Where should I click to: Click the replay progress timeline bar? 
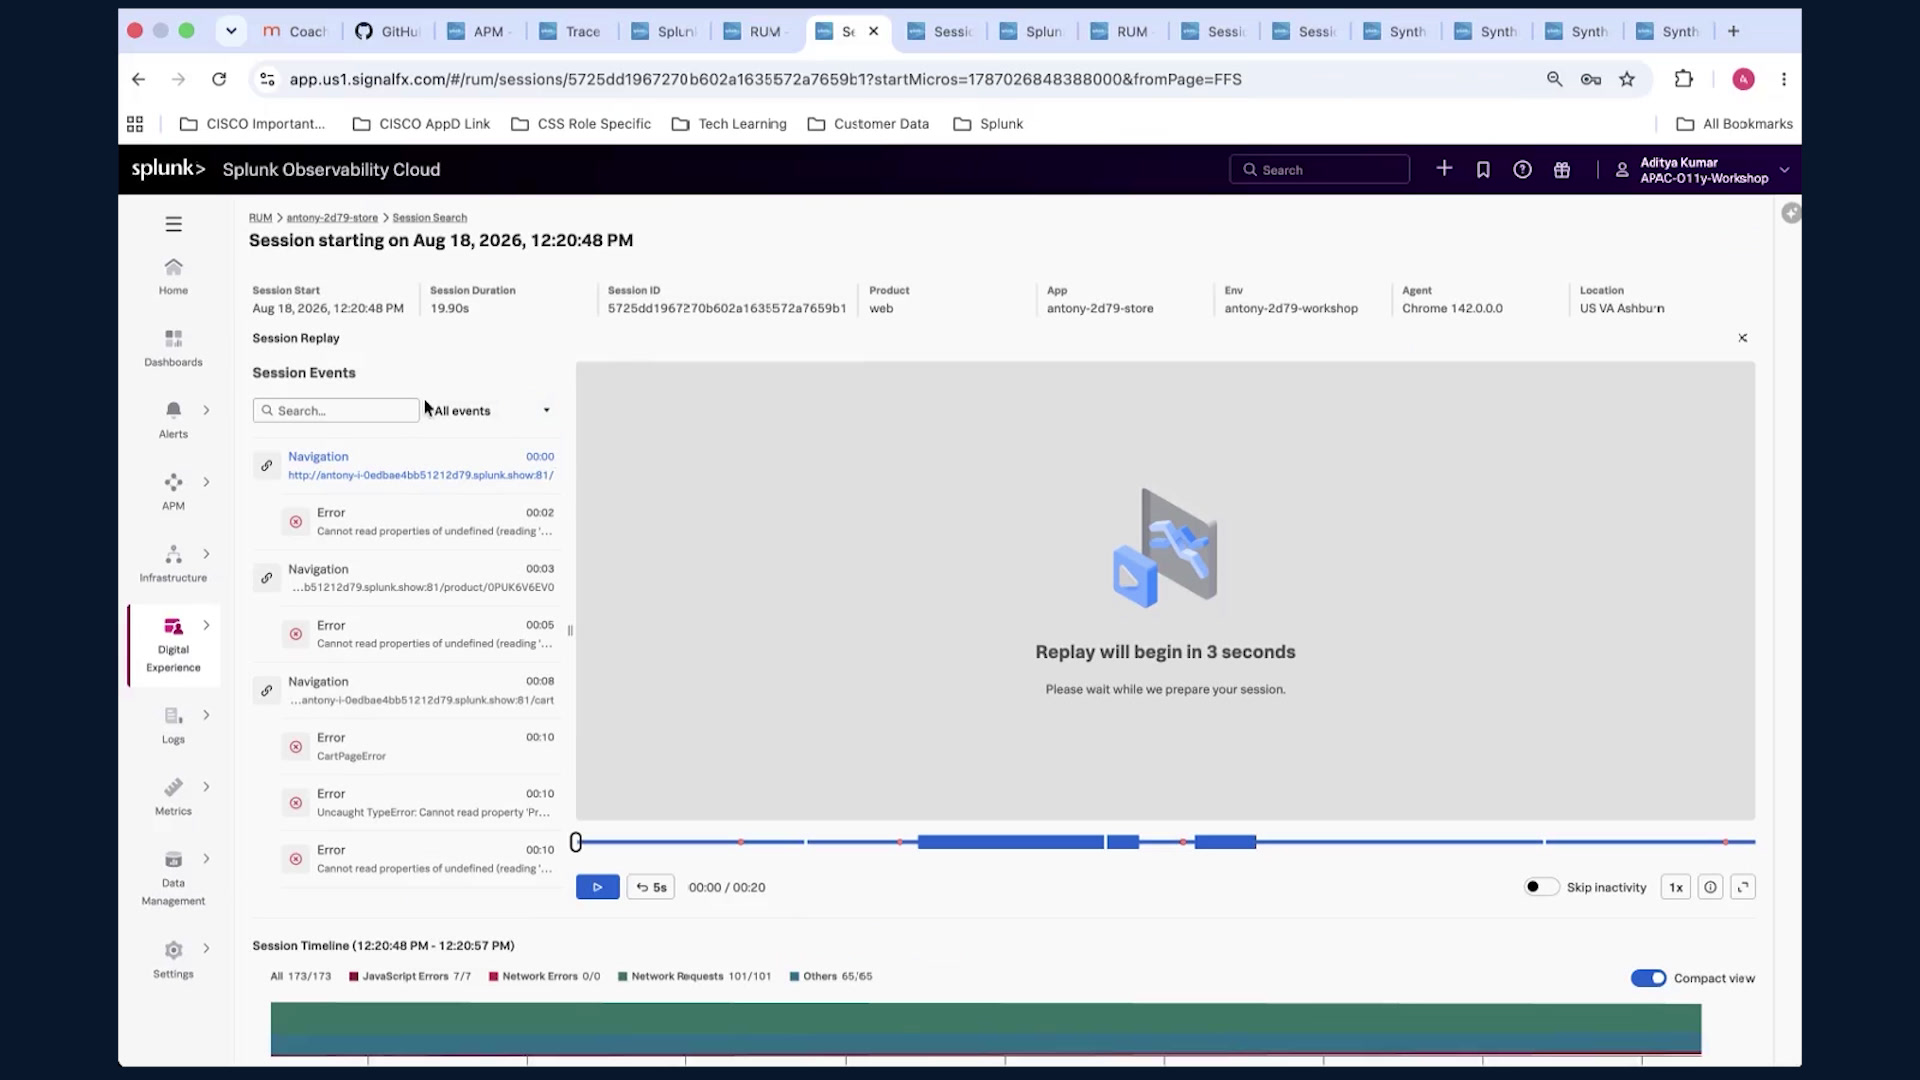pos(1165,842)
